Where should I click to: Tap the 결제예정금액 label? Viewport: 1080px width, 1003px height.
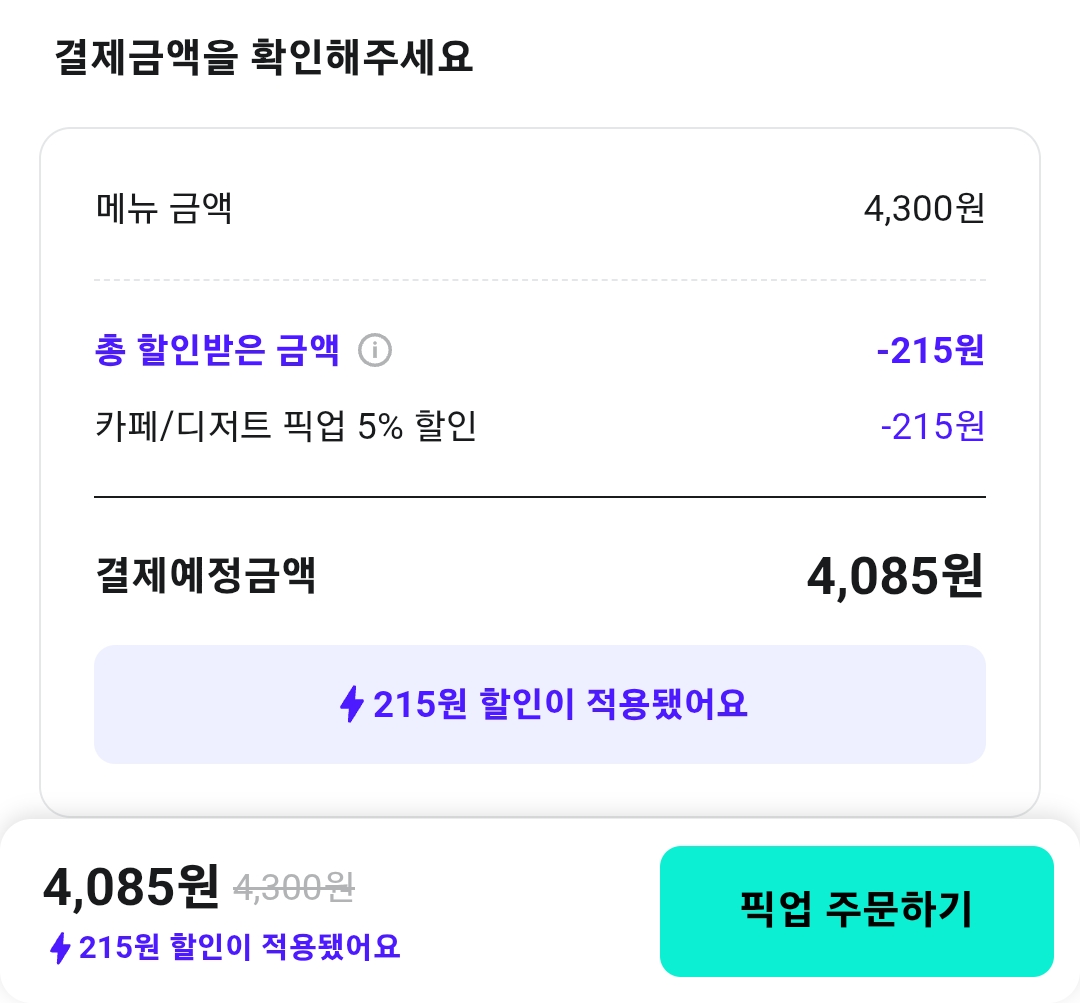tap(205, 576)
